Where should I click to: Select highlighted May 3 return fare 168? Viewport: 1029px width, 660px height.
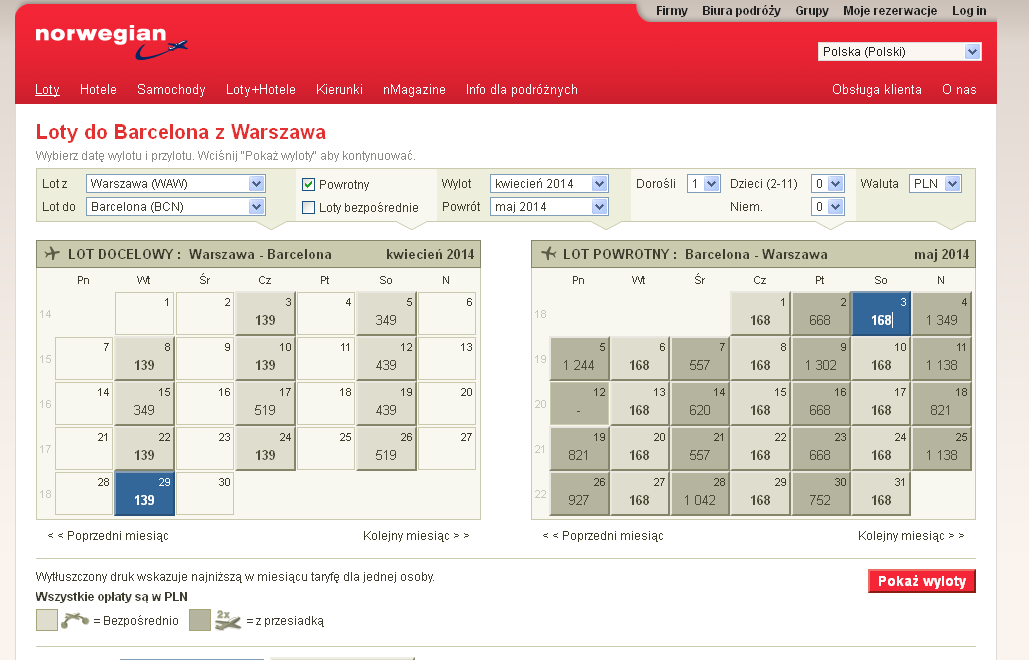pos(881,314)
